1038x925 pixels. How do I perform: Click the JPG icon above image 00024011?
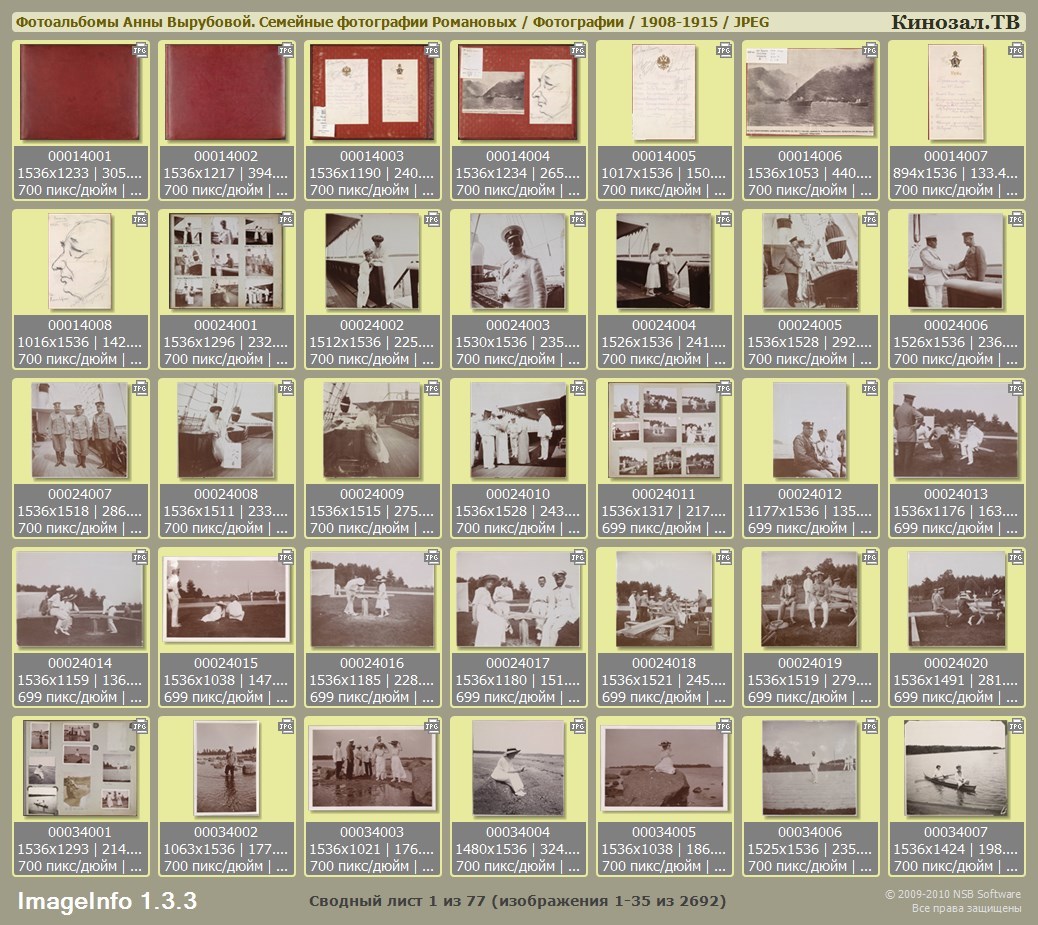[x=724, y=388]
